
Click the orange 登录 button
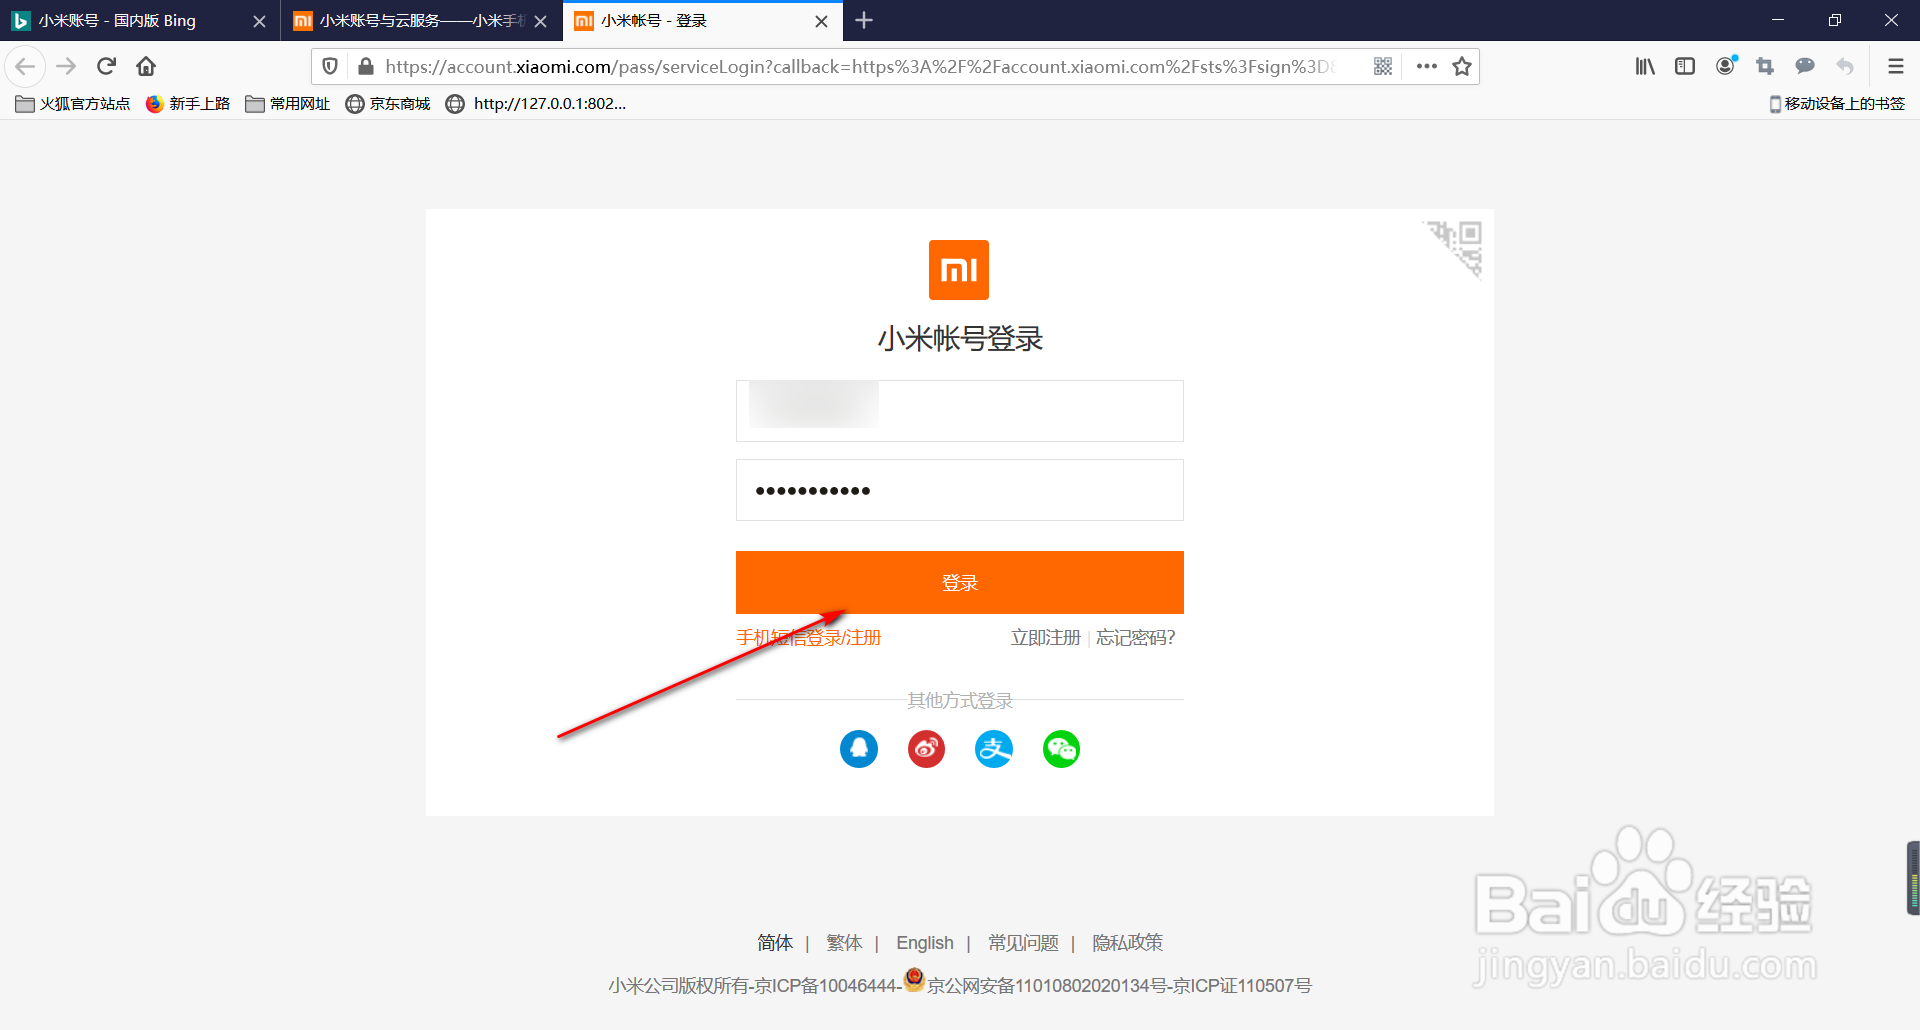coord(960,582)
